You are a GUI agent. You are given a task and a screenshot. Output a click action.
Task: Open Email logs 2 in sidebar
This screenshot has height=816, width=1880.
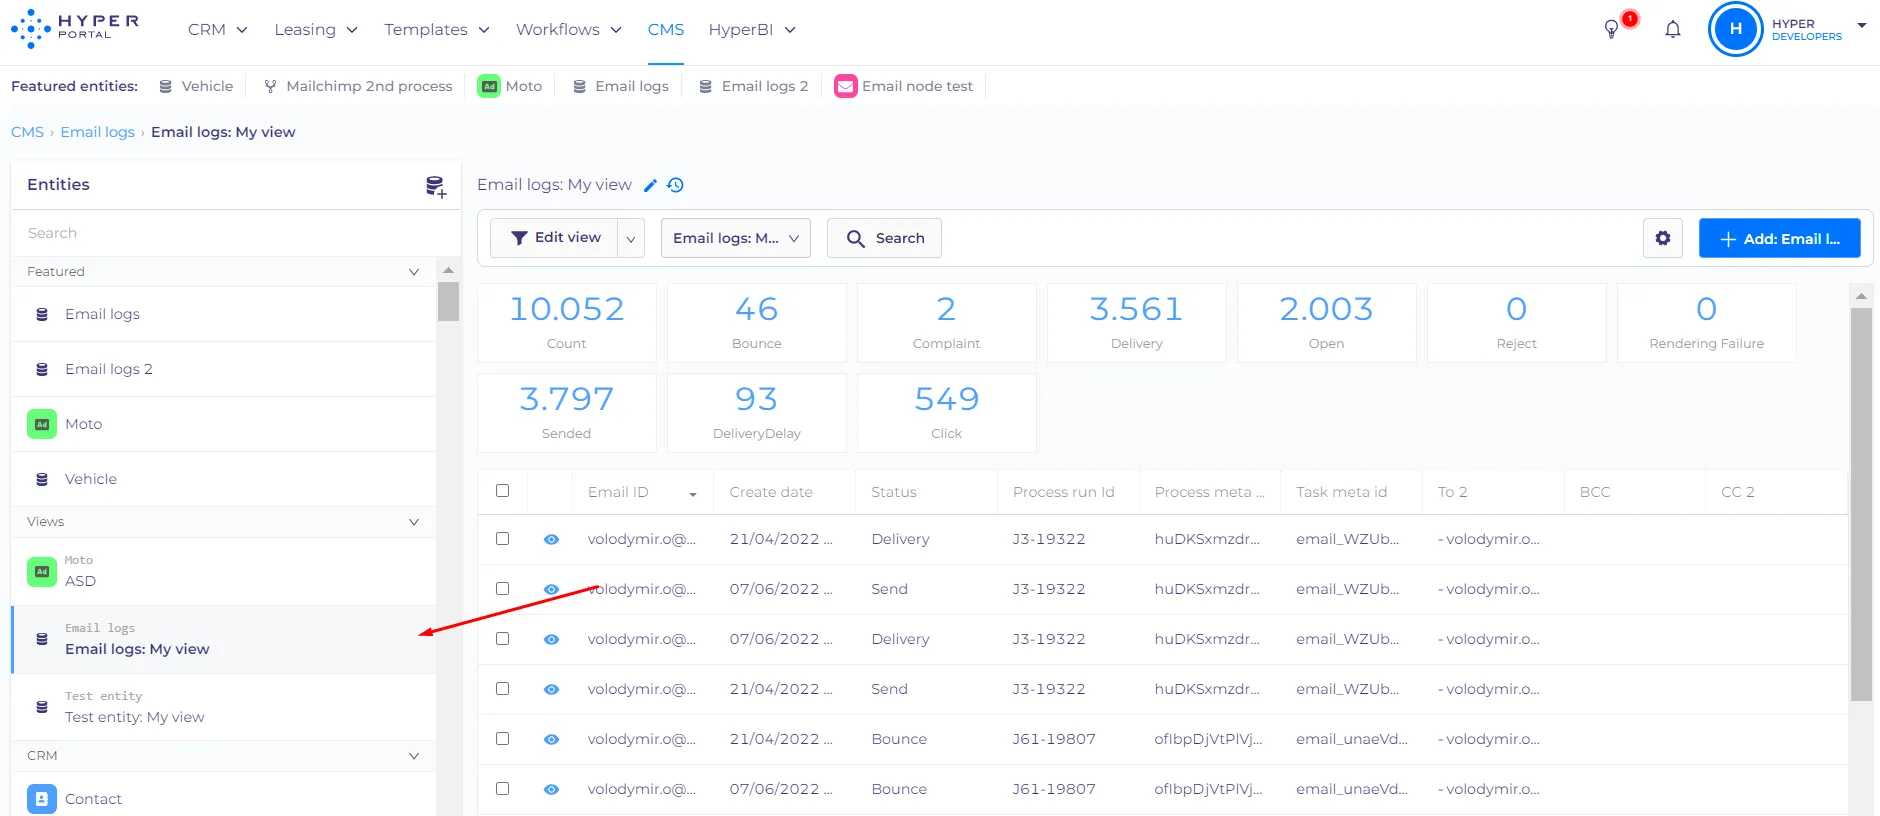(223, 369)
